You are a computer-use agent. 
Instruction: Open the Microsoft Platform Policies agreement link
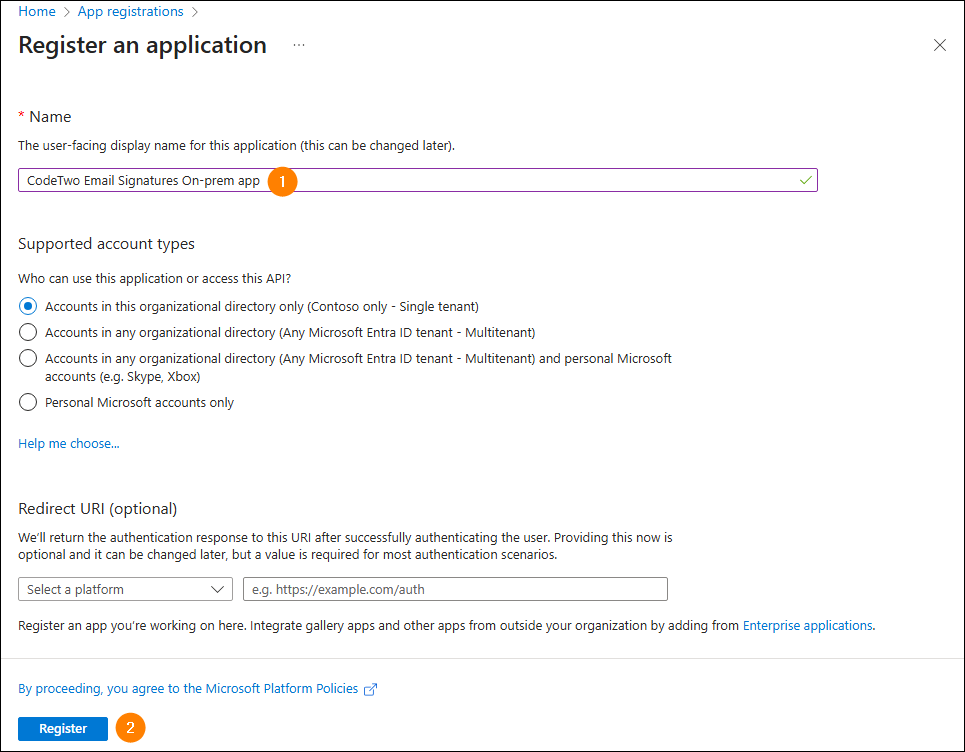click(x=188, y=689)
